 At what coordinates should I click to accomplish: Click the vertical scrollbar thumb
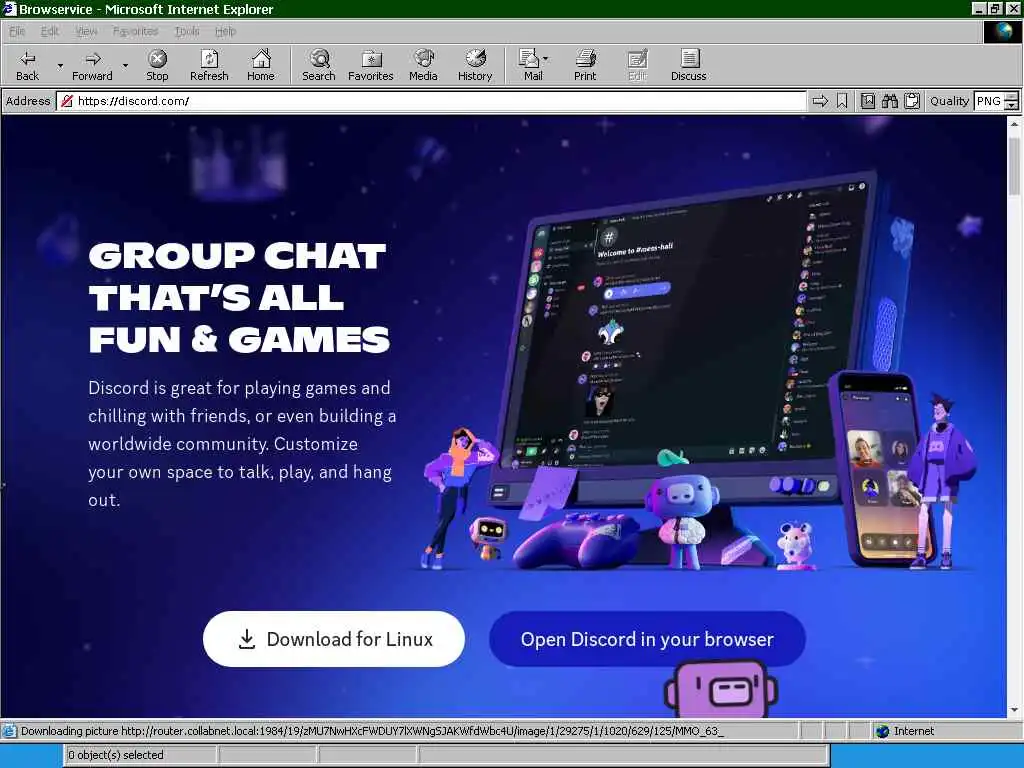click(x=1014, y=167)
